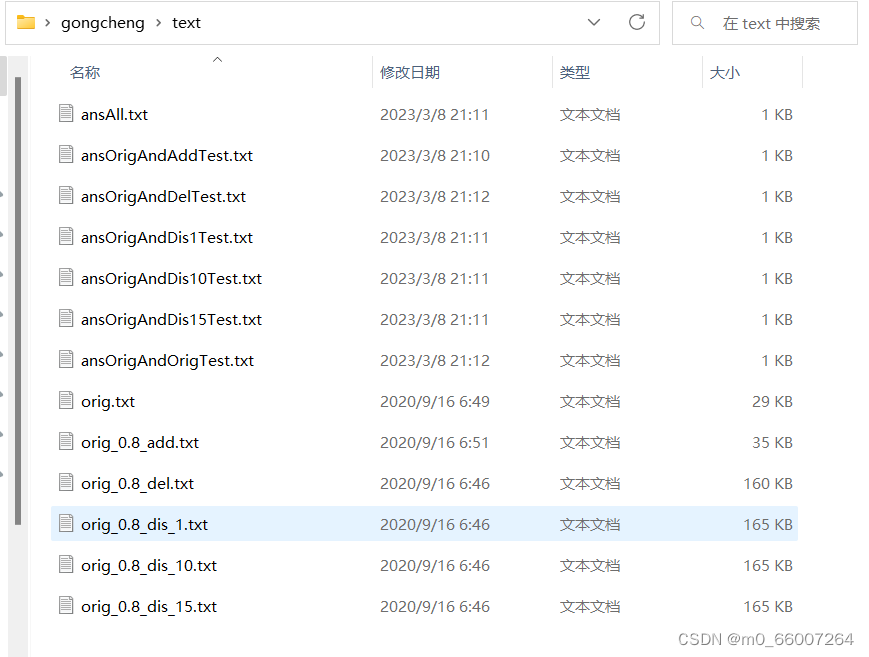Click date 2020/9/16 6:51 of orig_0.8_add.txt

434,443
